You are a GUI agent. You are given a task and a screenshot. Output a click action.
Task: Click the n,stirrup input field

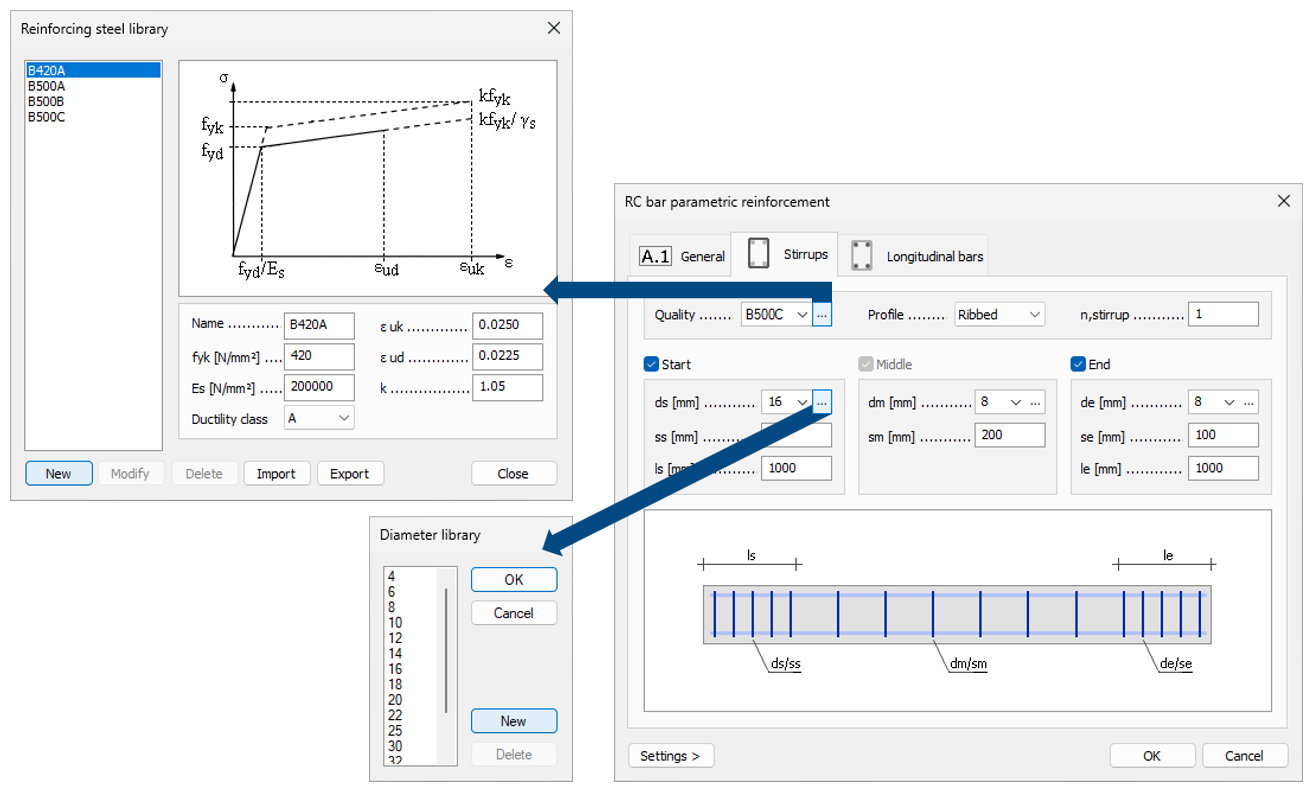pos(1223,314)
